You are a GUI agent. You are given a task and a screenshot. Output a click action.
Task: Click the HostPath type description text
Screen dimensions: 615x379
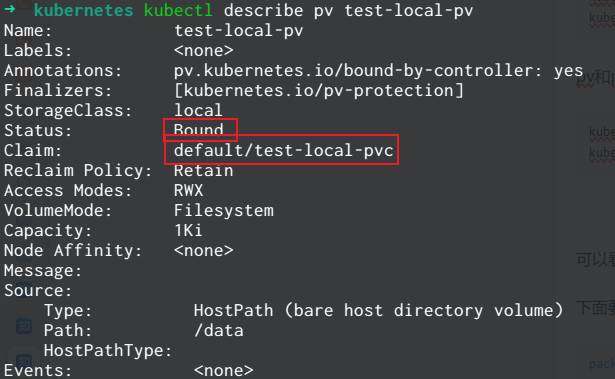pyautogui.click(x=378, y=310)
